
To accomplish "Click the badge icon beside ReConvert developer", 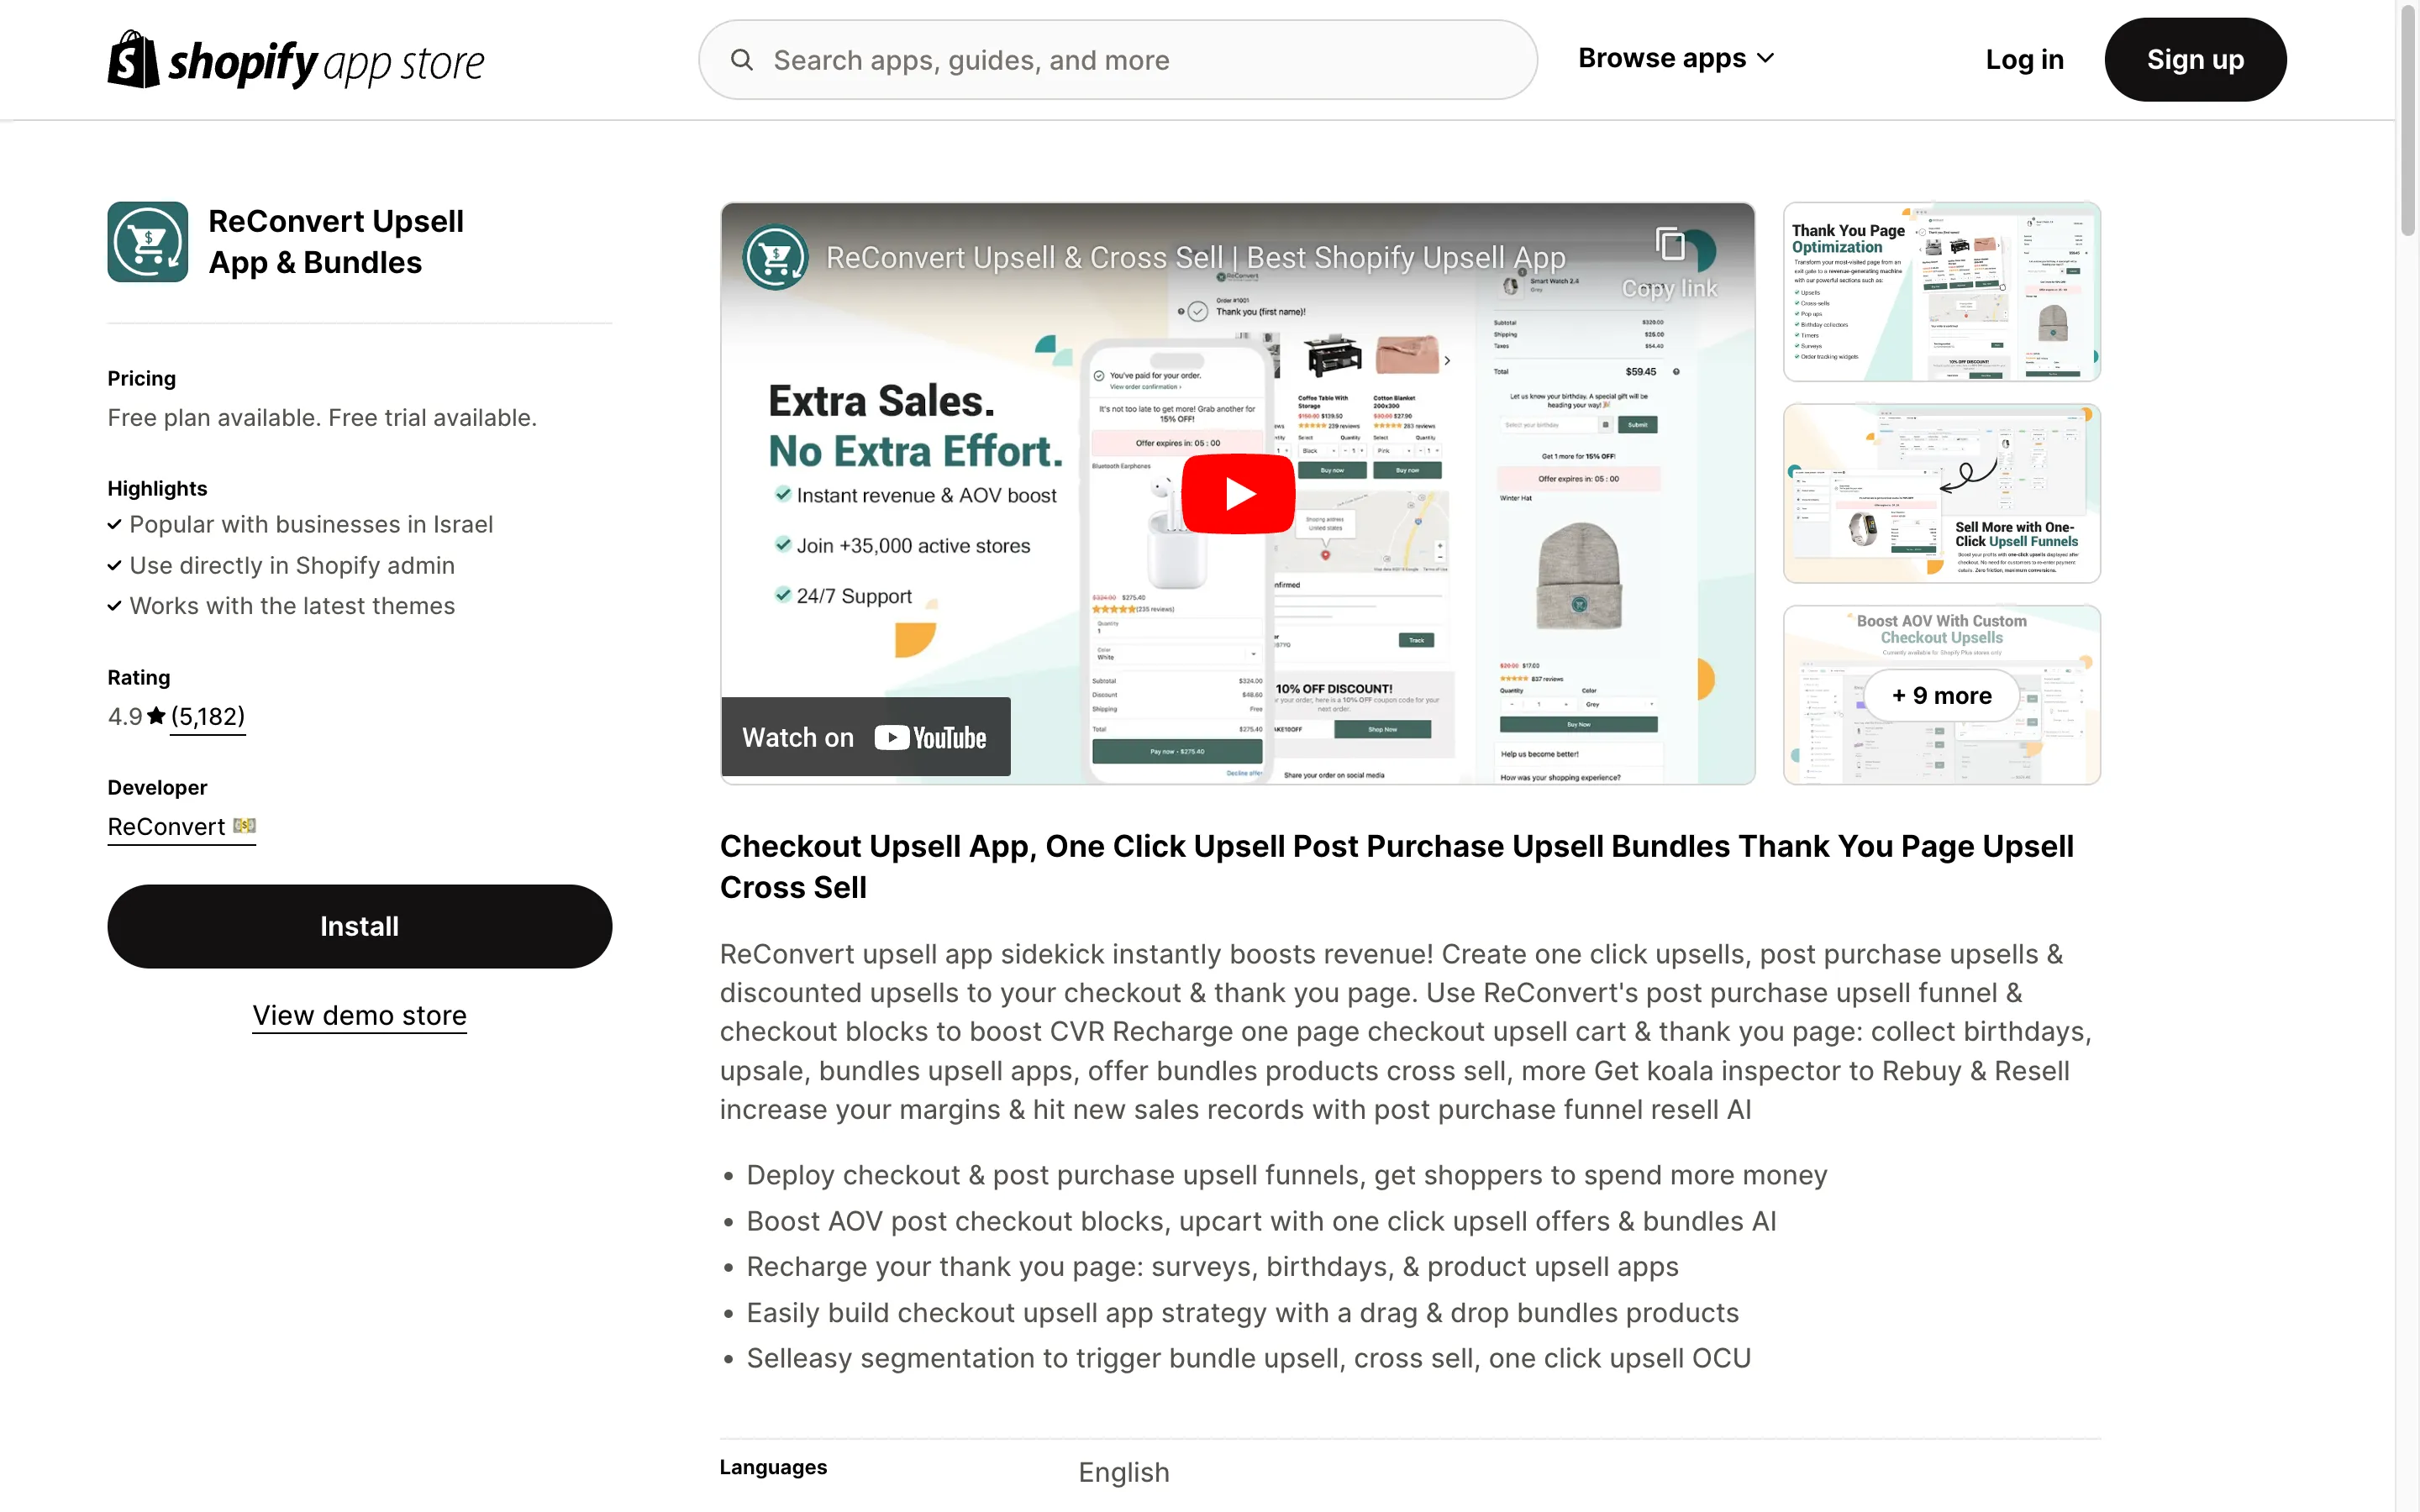I will point(244,826).
